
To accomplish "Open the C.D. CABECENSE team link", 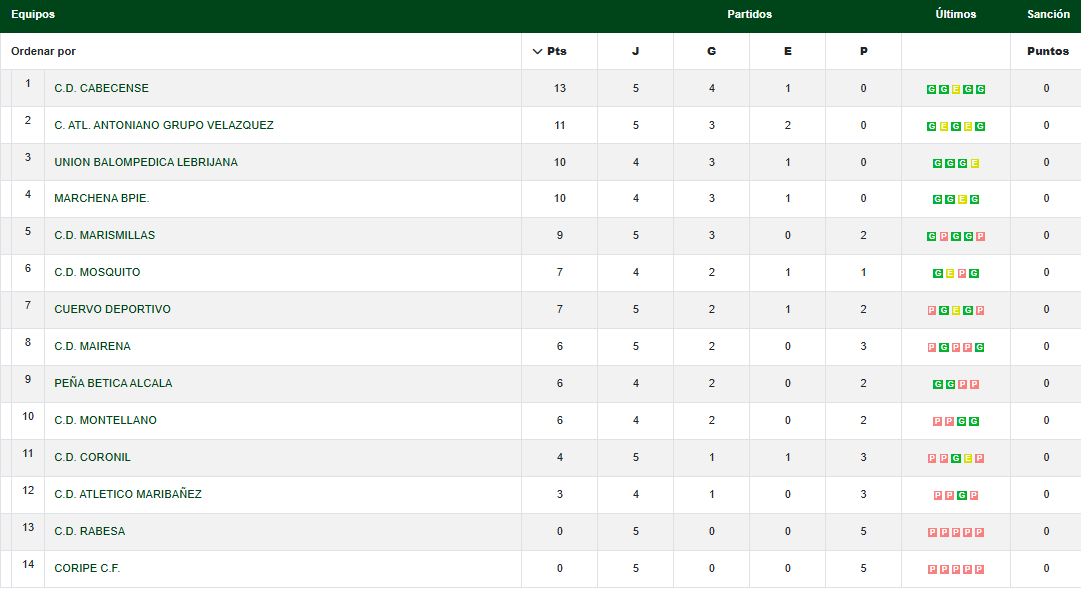I will click(101, 88).
